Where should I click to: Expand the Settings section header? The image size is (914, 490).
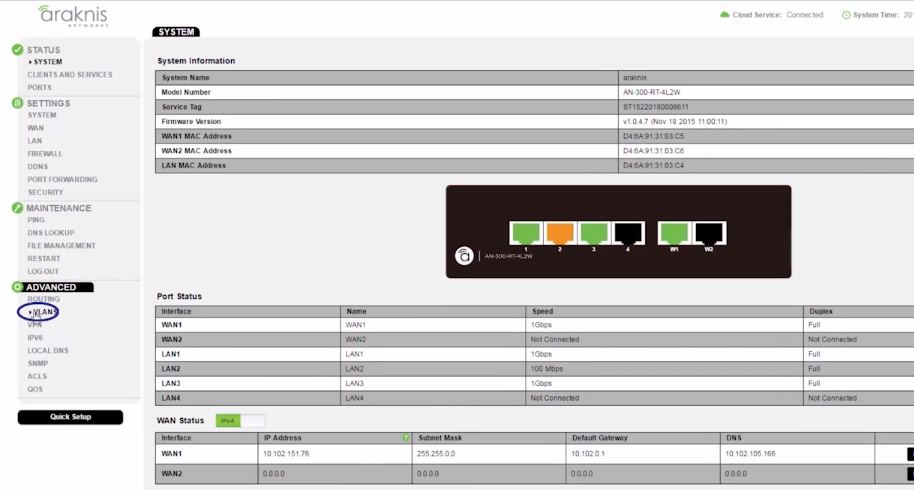(x=48, y=103)
